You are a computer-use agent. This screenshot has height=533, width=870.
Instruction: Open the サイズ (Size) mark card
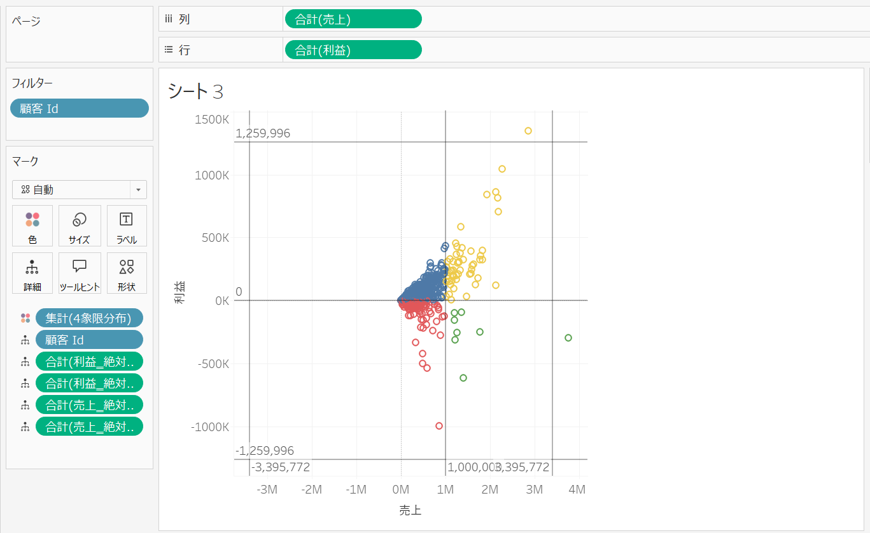[79, 226]
